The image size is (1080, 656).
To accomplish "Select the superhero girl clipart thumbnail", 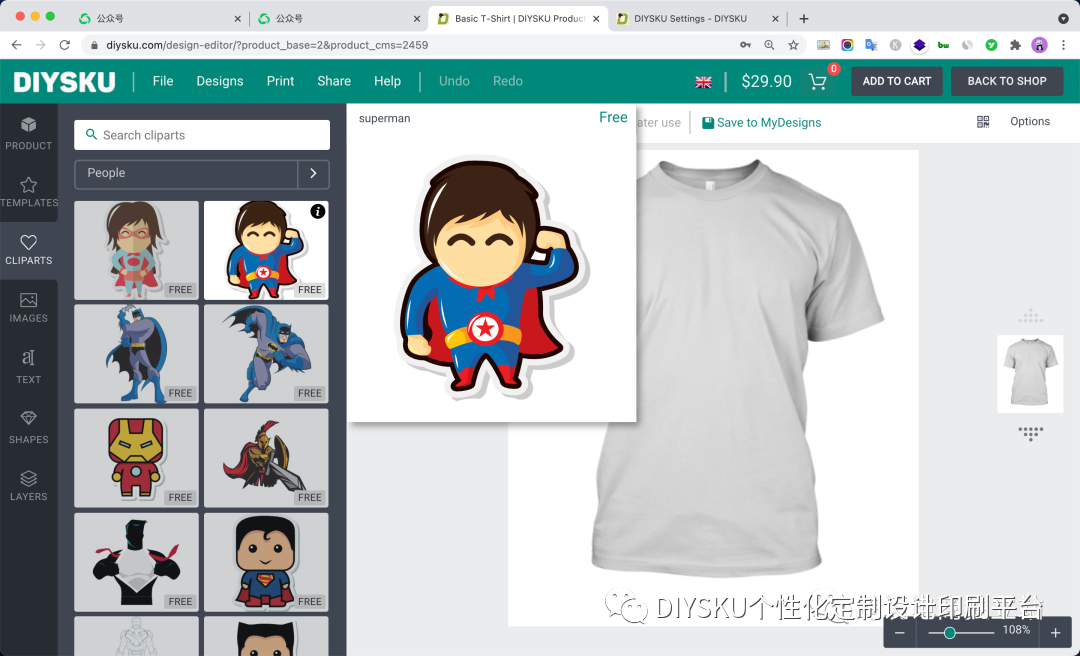I will tap(136, 250).
